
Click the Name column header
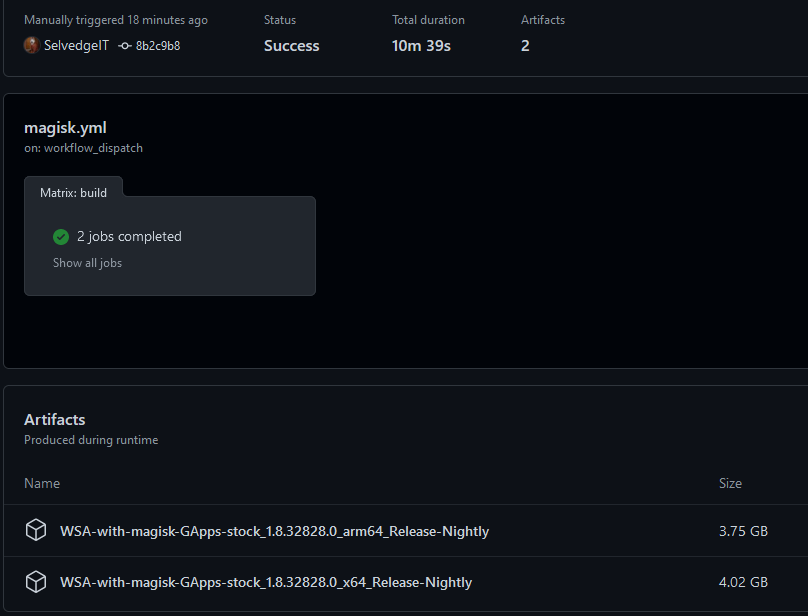pyautogui.click(x=42, y=483)
